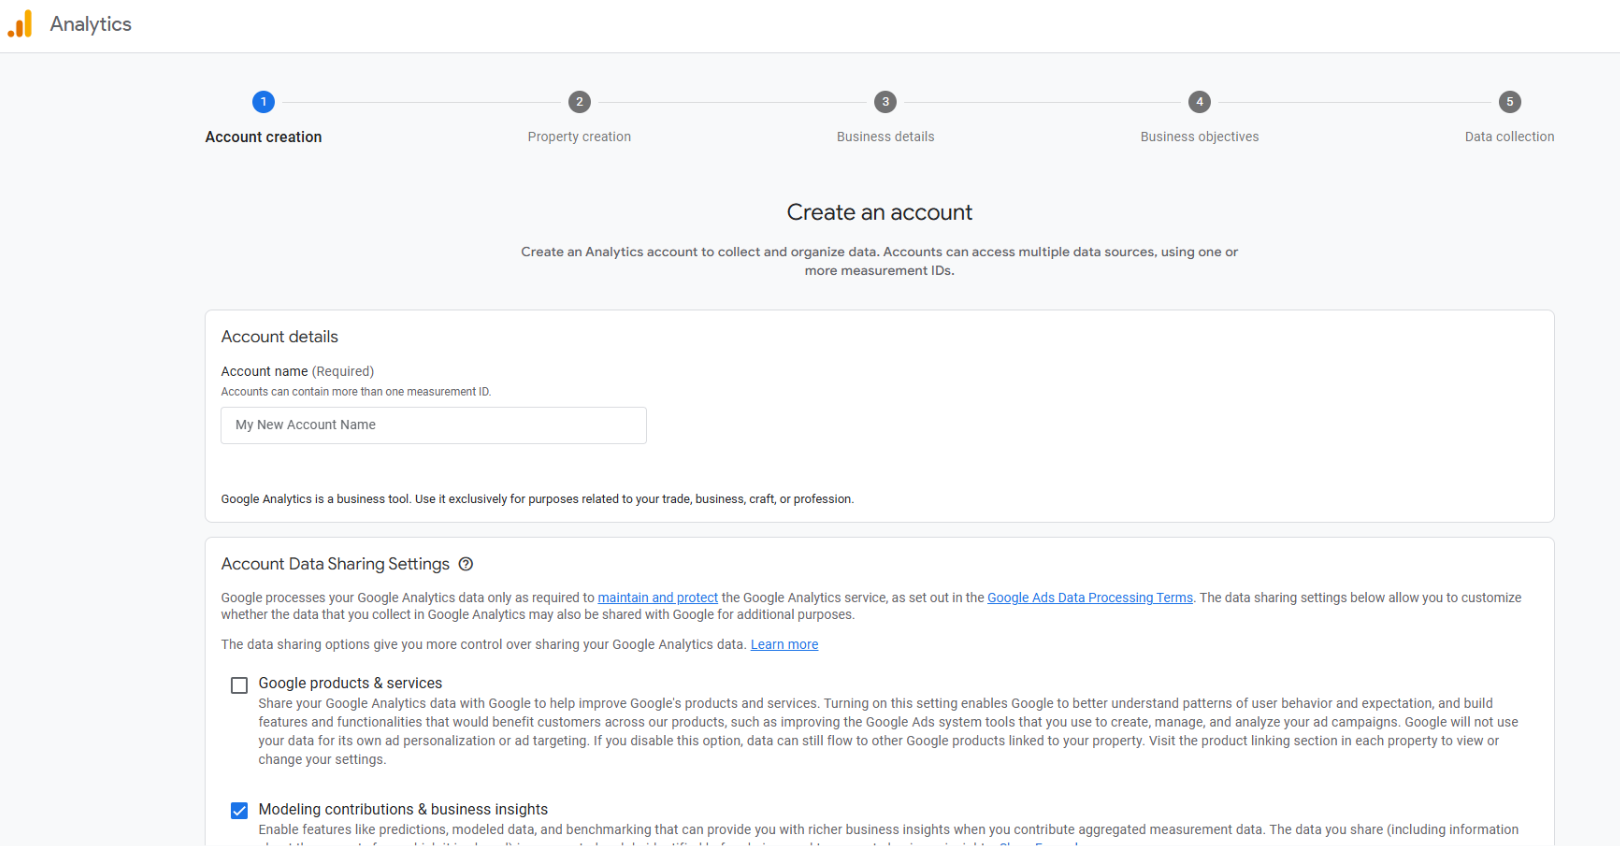Click the Google Analytics logo icon

20,24
